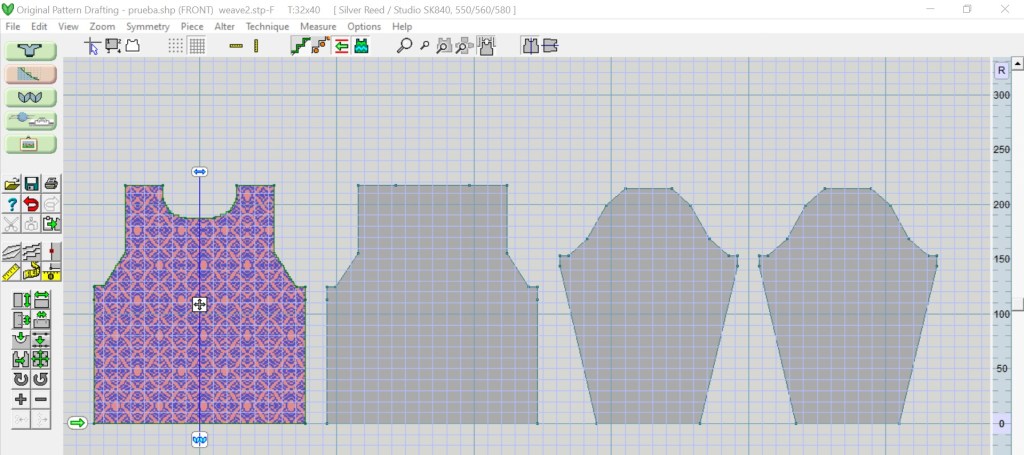Undo with the red arrow icon
The height and width of the screenshot is (455, 1024).
pyautogui.click(x=32, y=204)
